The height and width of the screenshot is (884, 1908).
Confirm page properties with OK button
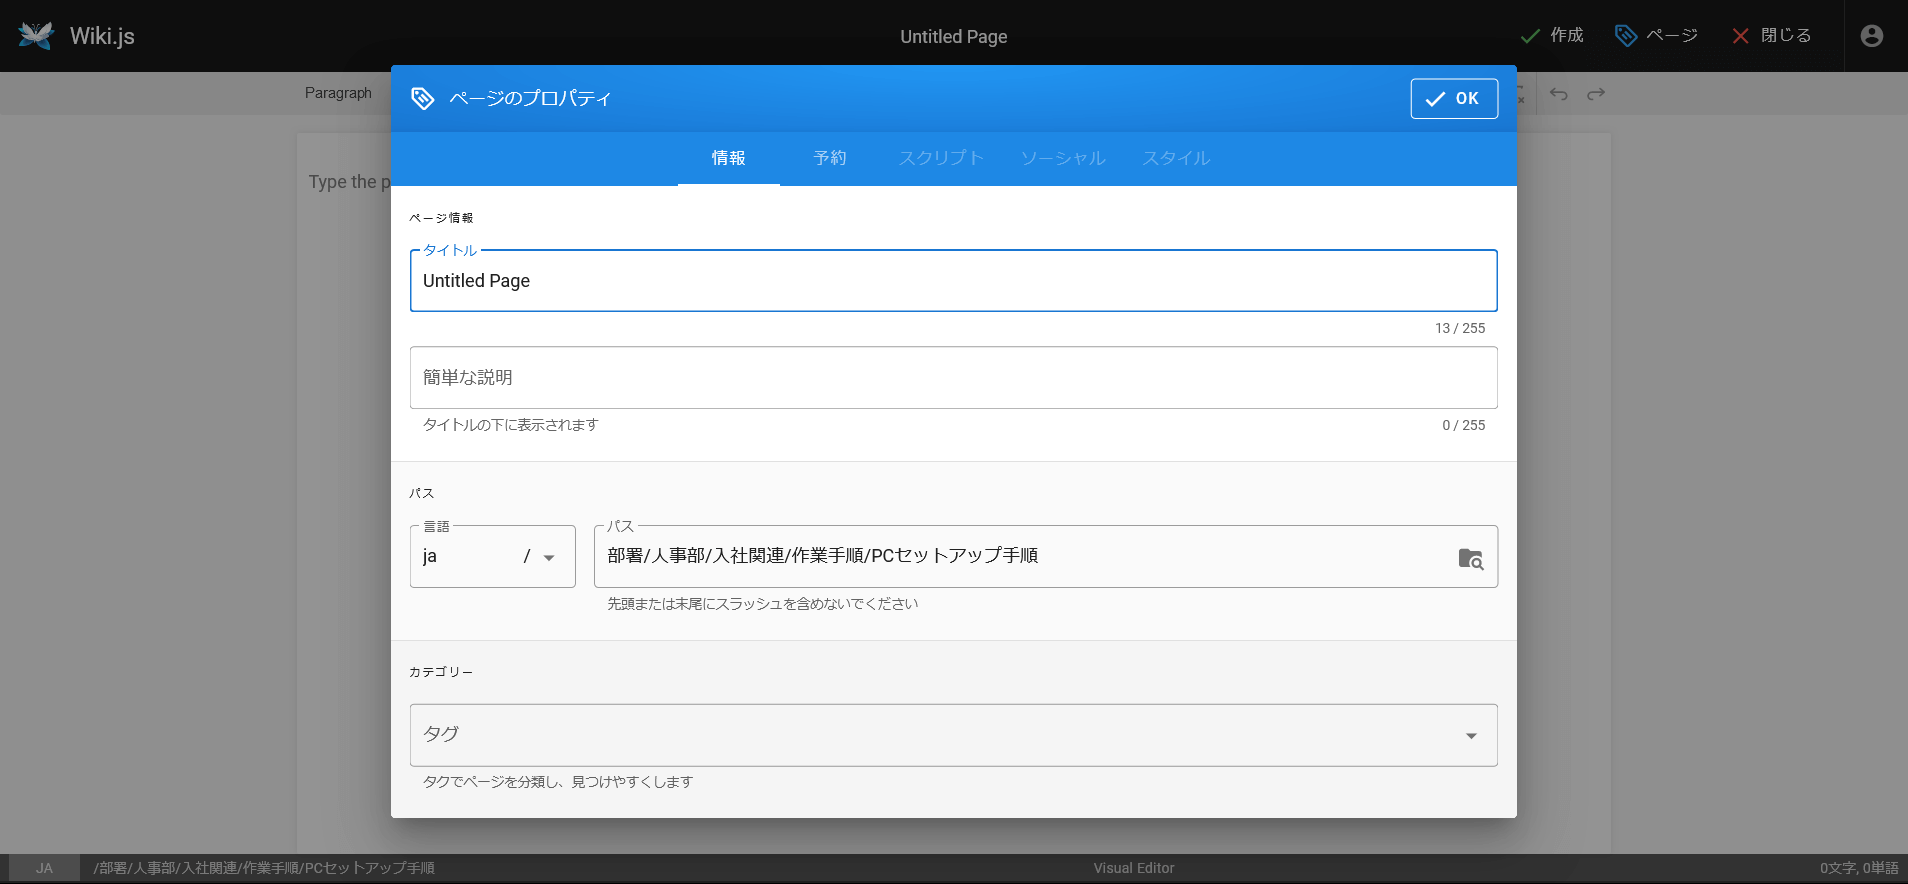tap(1454, 98)
